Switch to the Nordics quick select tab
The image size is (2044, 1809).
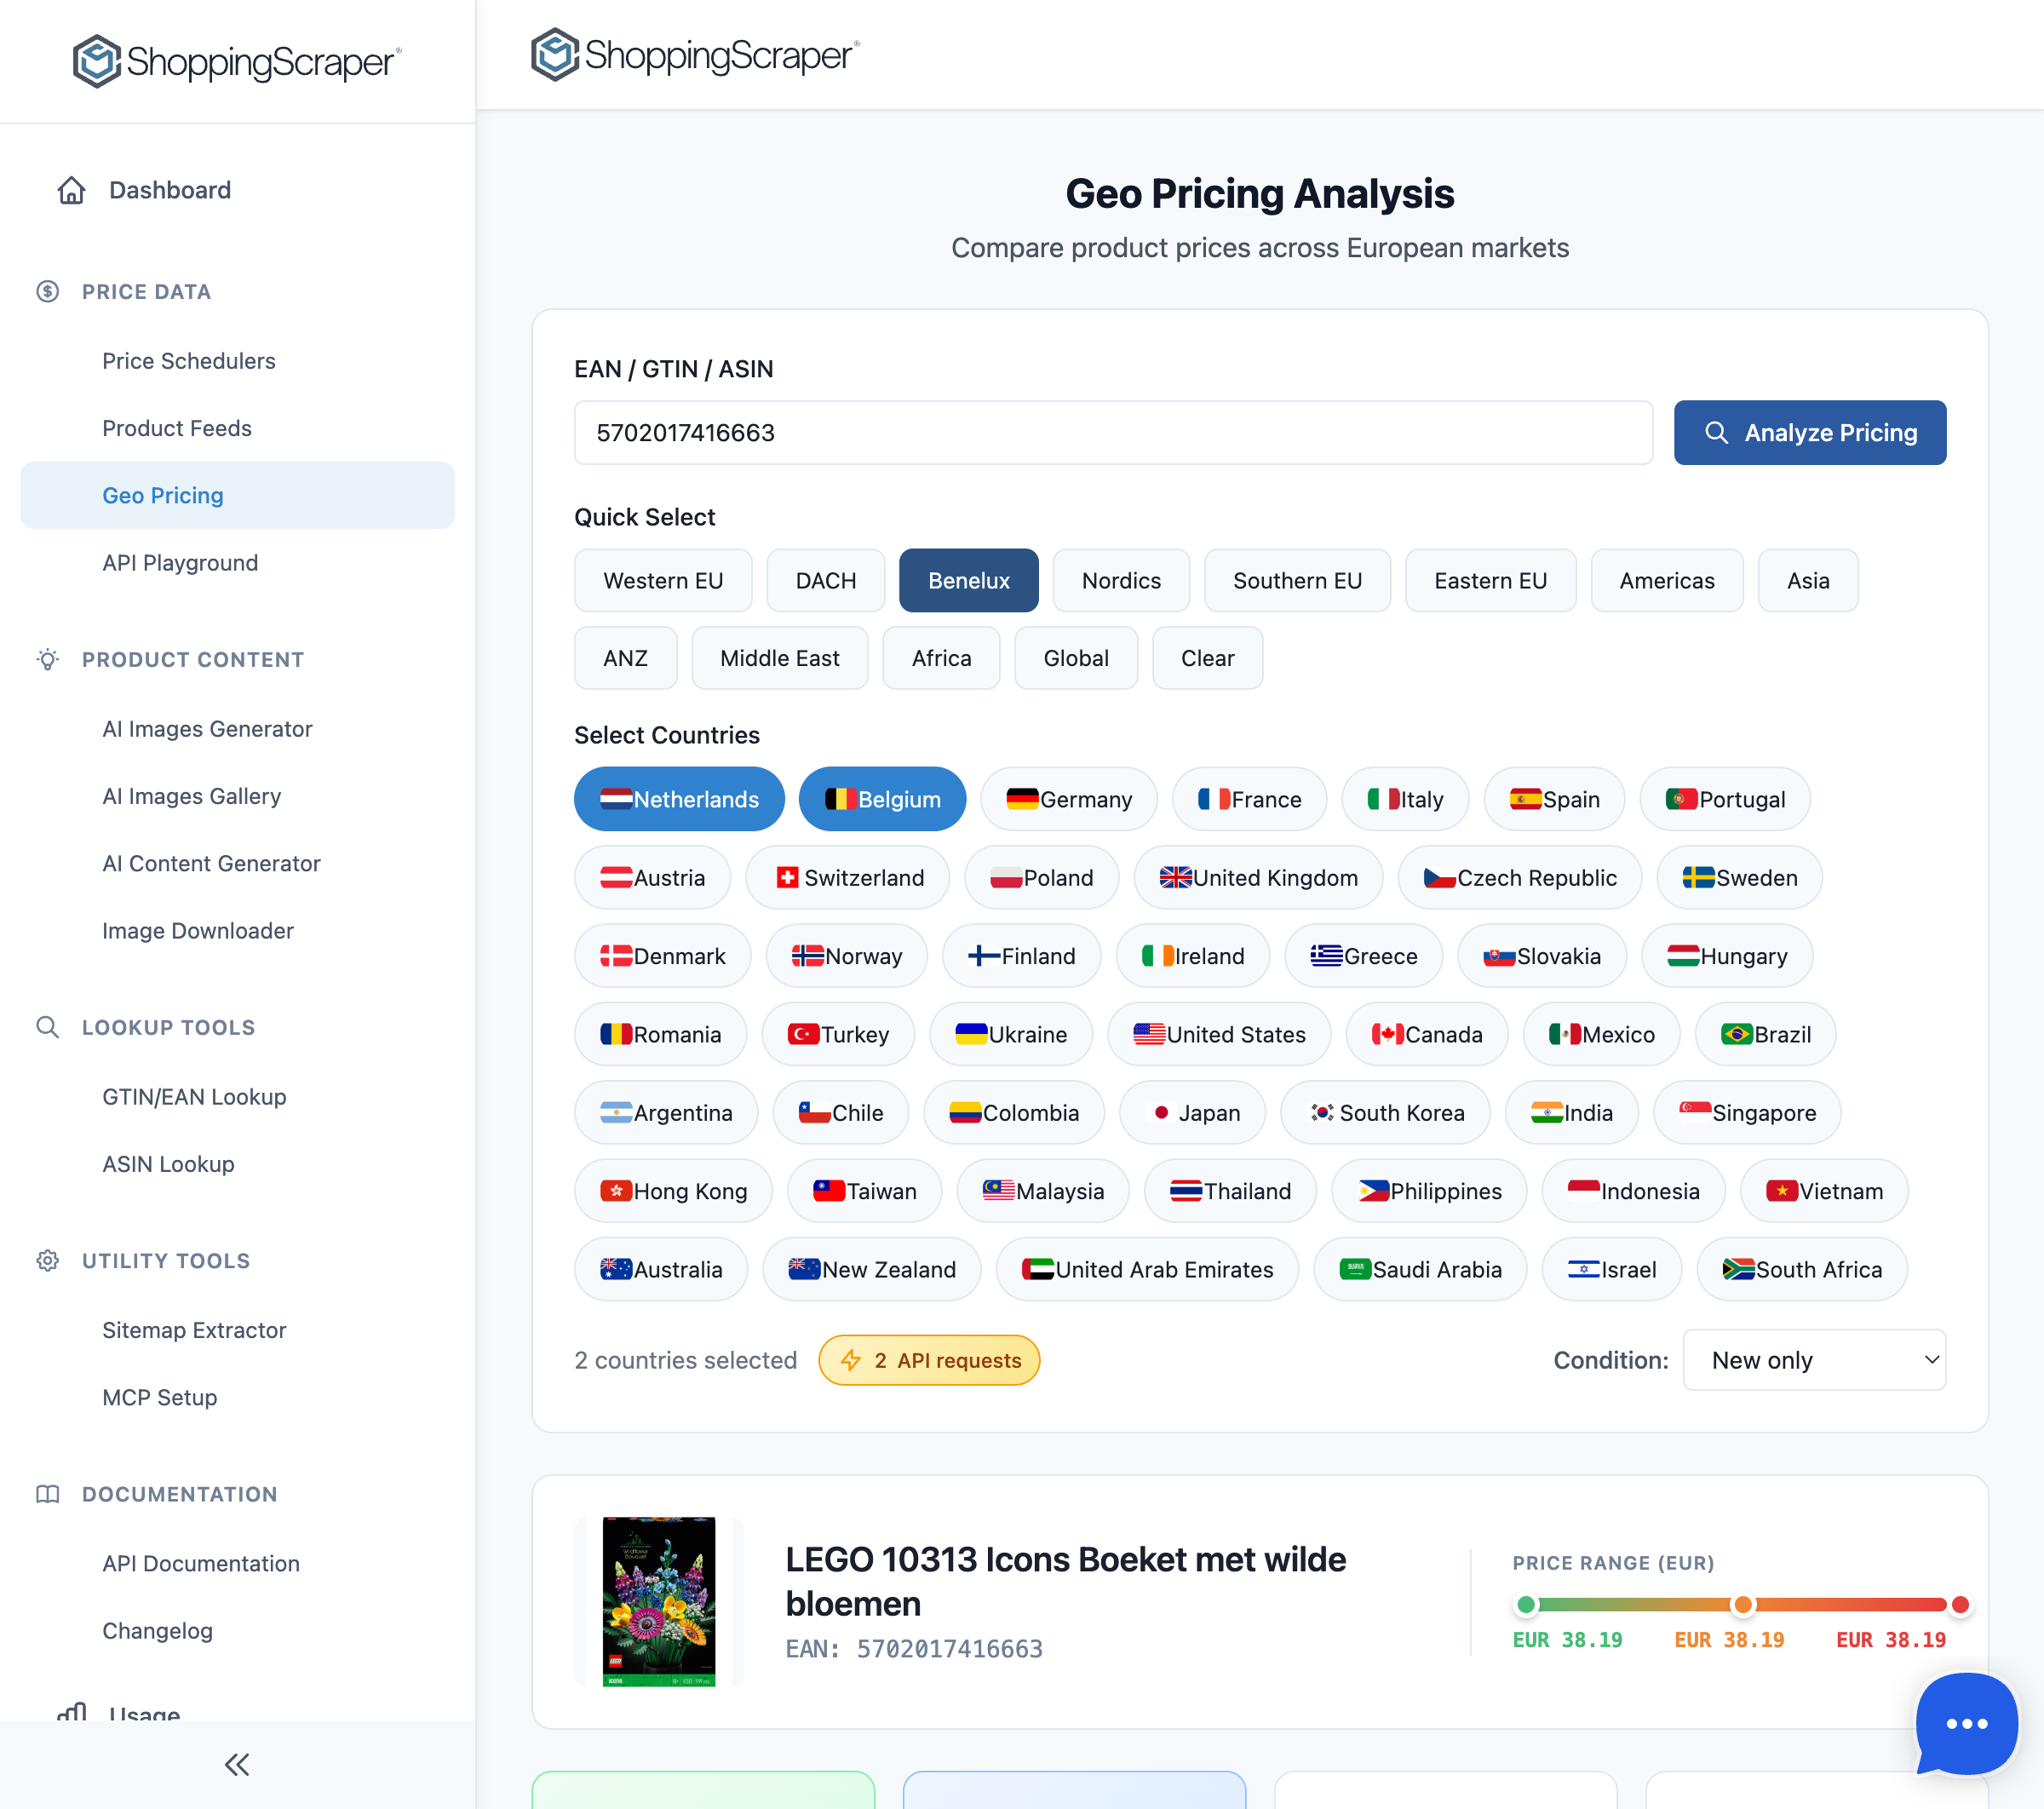pos(1120,580)
